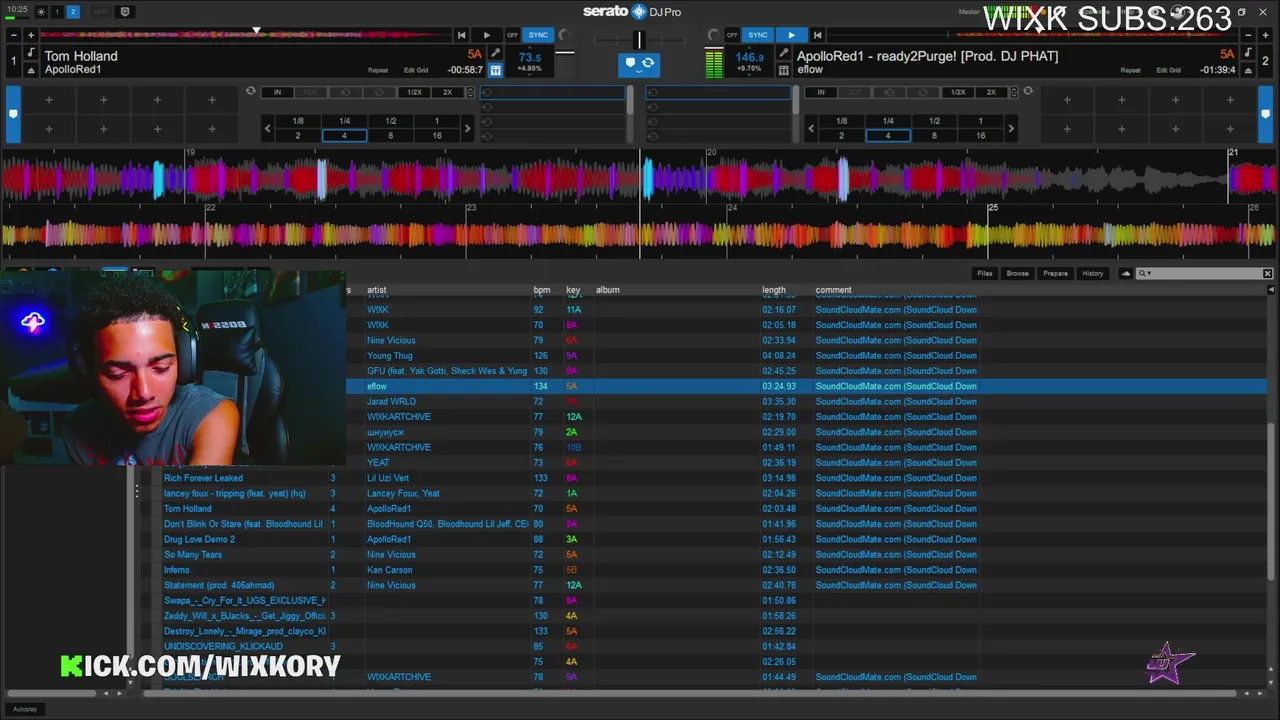Screen dimensions: 1280x720
Task: Toggle display mode sun icon
Action: 41,12
